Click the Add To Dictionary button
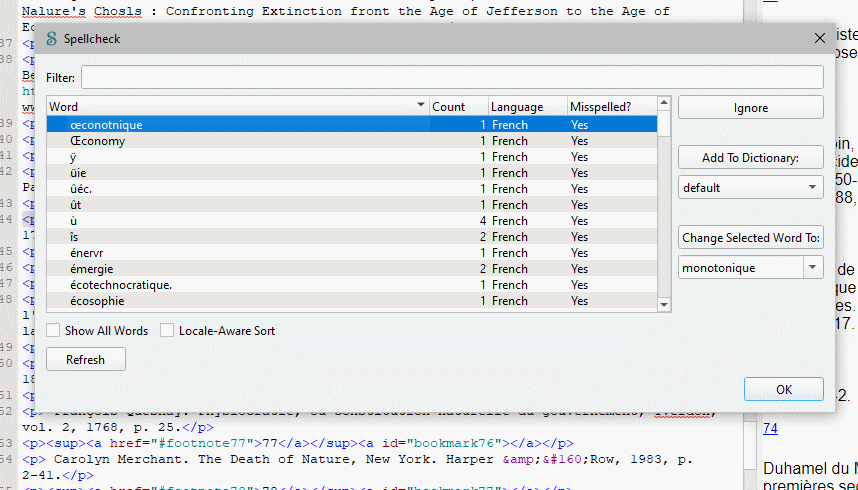The image size is (858, 490). pyautogui.click(x=750, y=158)
